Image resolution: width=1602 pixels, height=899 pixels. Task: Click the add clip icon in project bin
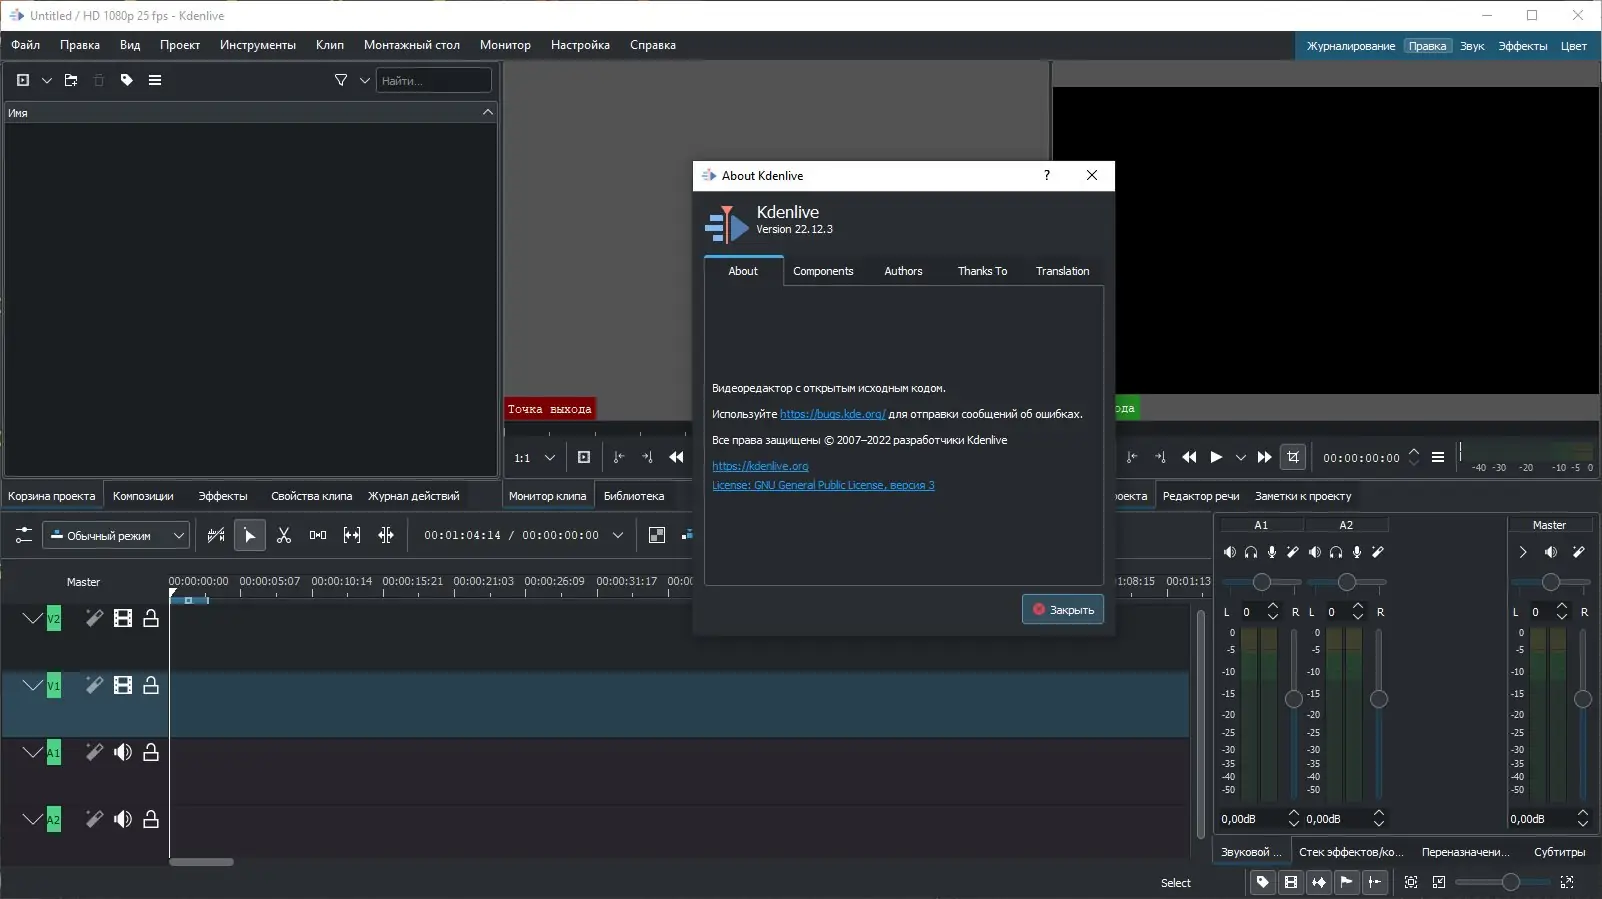(23, 80)
